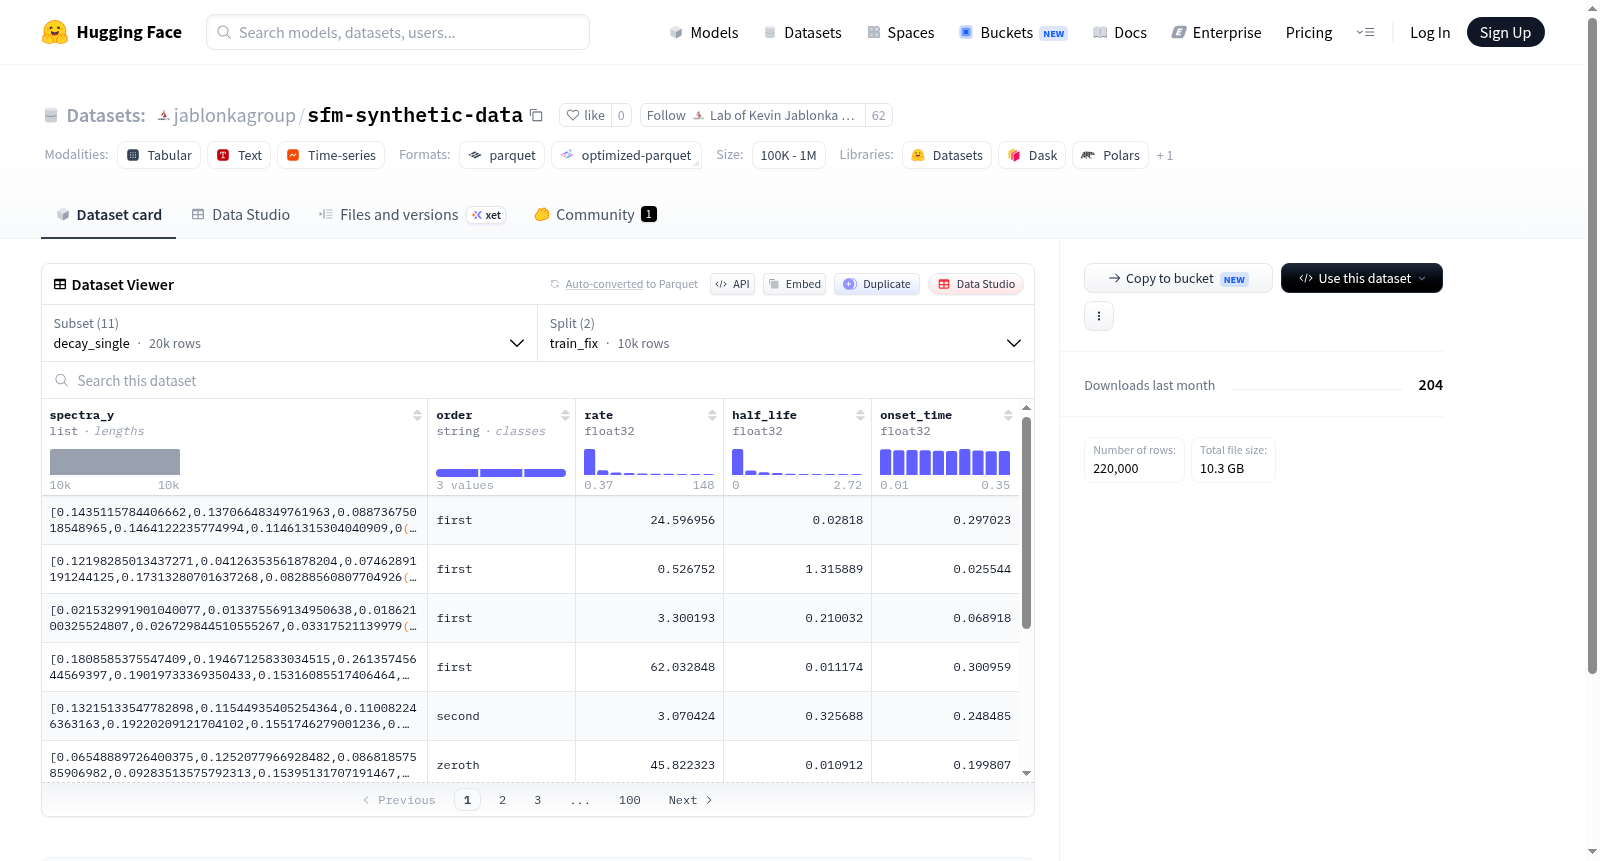Image resolution: width=1600 pixels, height=861 pixels.
Task: Click the onset_time column histogram
Action: (x=945, y=461)
